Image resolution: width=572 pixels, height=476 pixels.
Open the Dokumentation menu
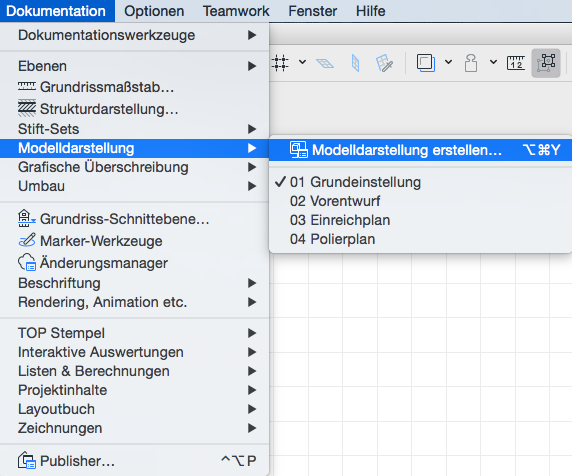[x=56, y=11]
